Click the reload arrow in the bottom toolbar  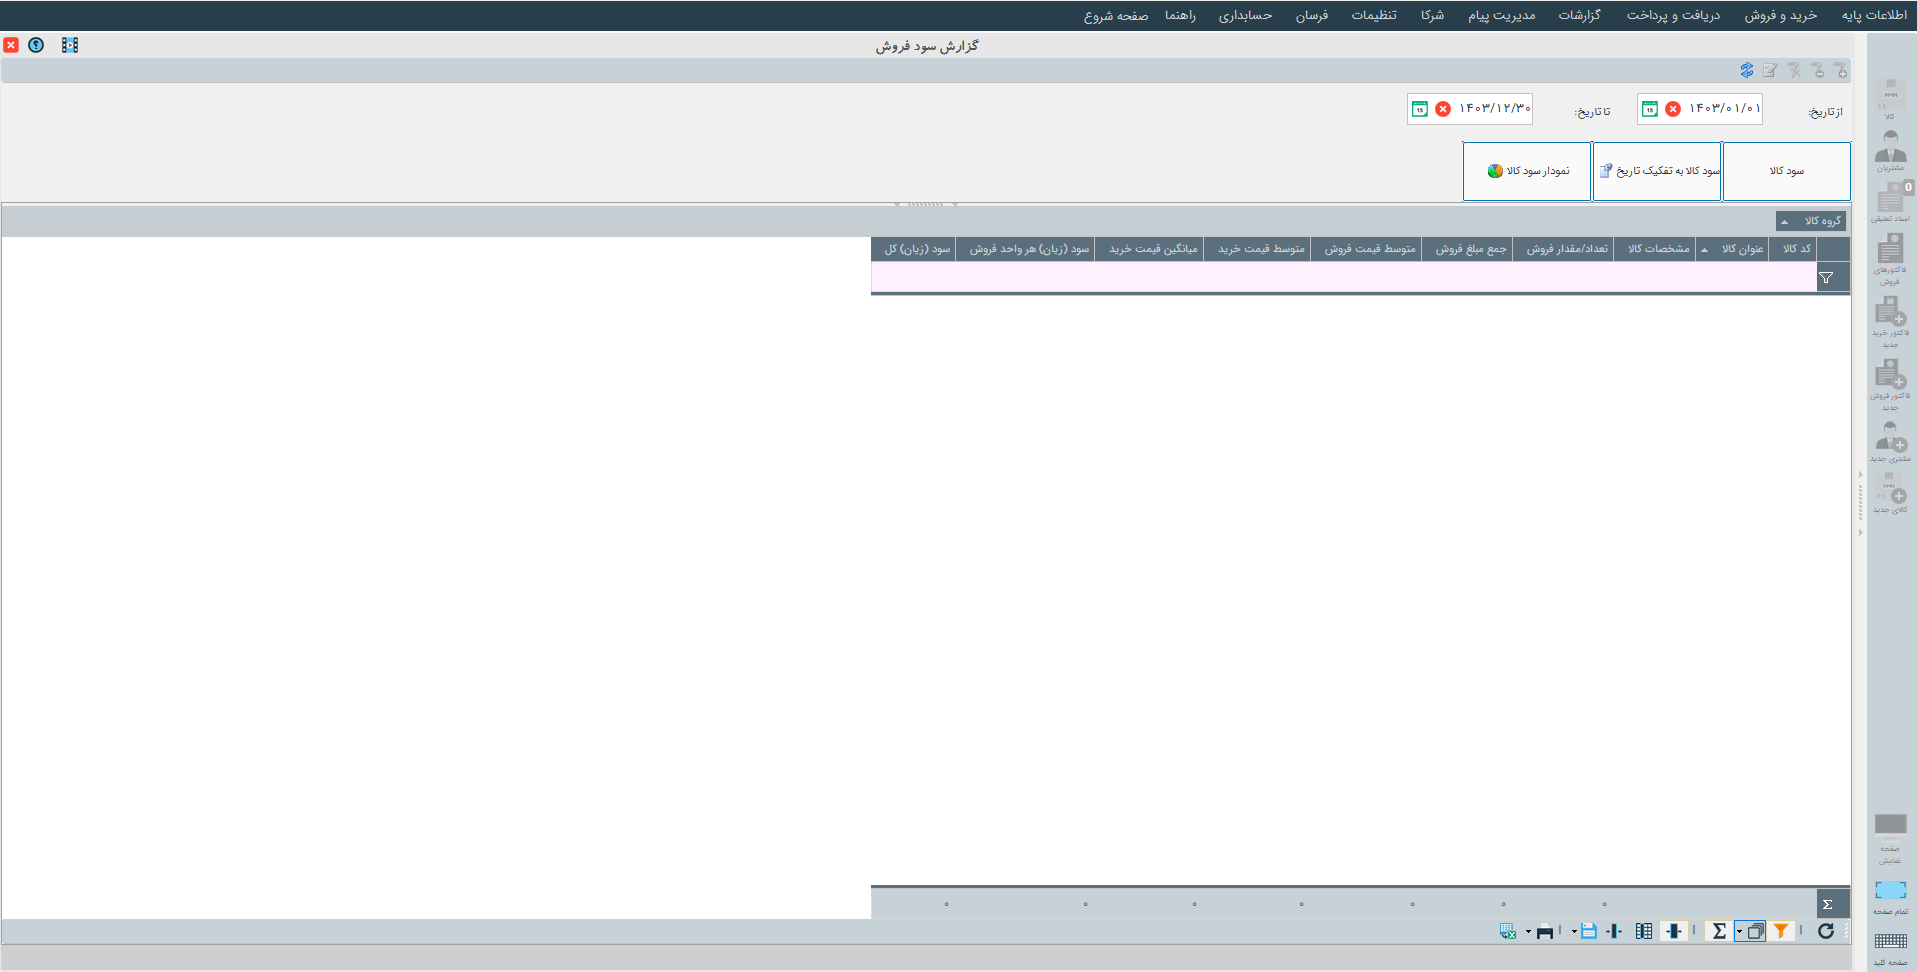coord(1826,931)
